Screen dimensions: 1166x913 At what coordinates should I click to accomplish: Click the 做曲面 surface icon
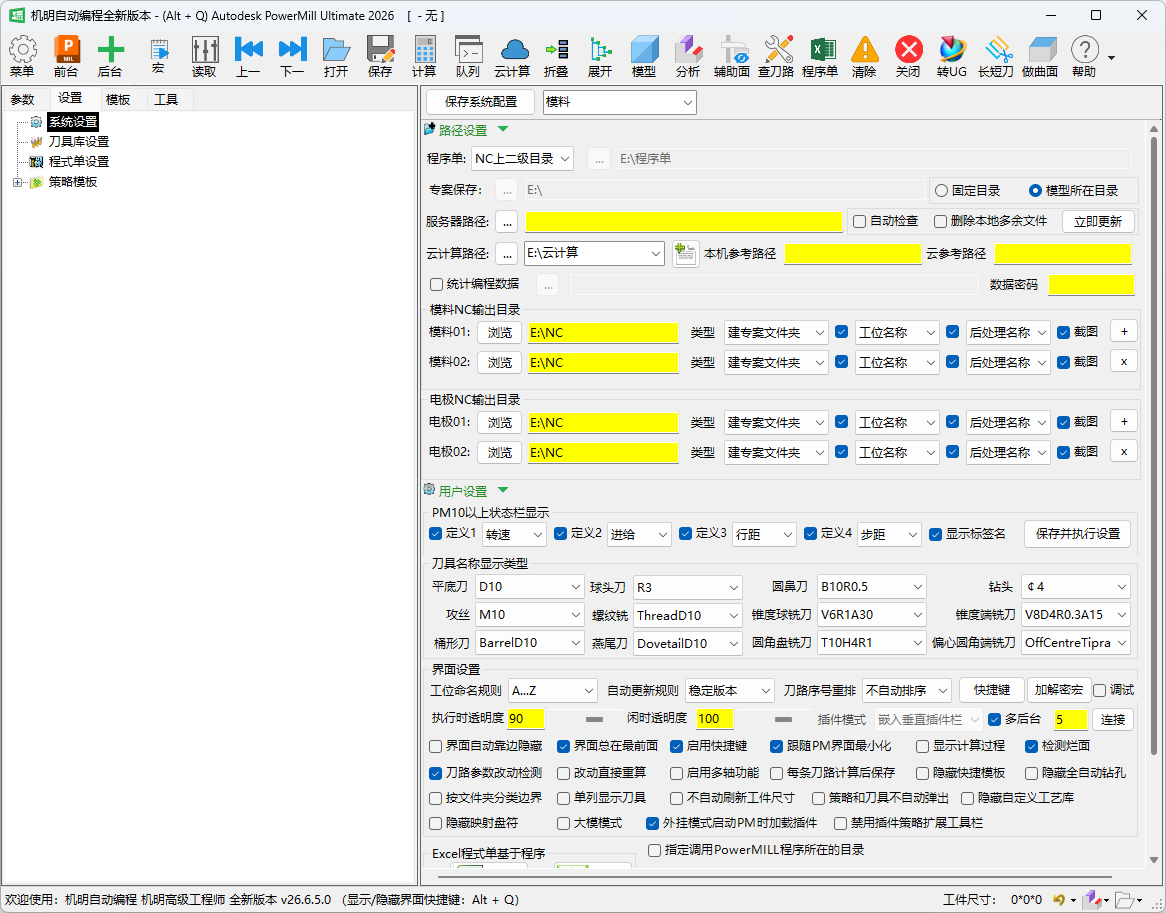[1040, 57]
